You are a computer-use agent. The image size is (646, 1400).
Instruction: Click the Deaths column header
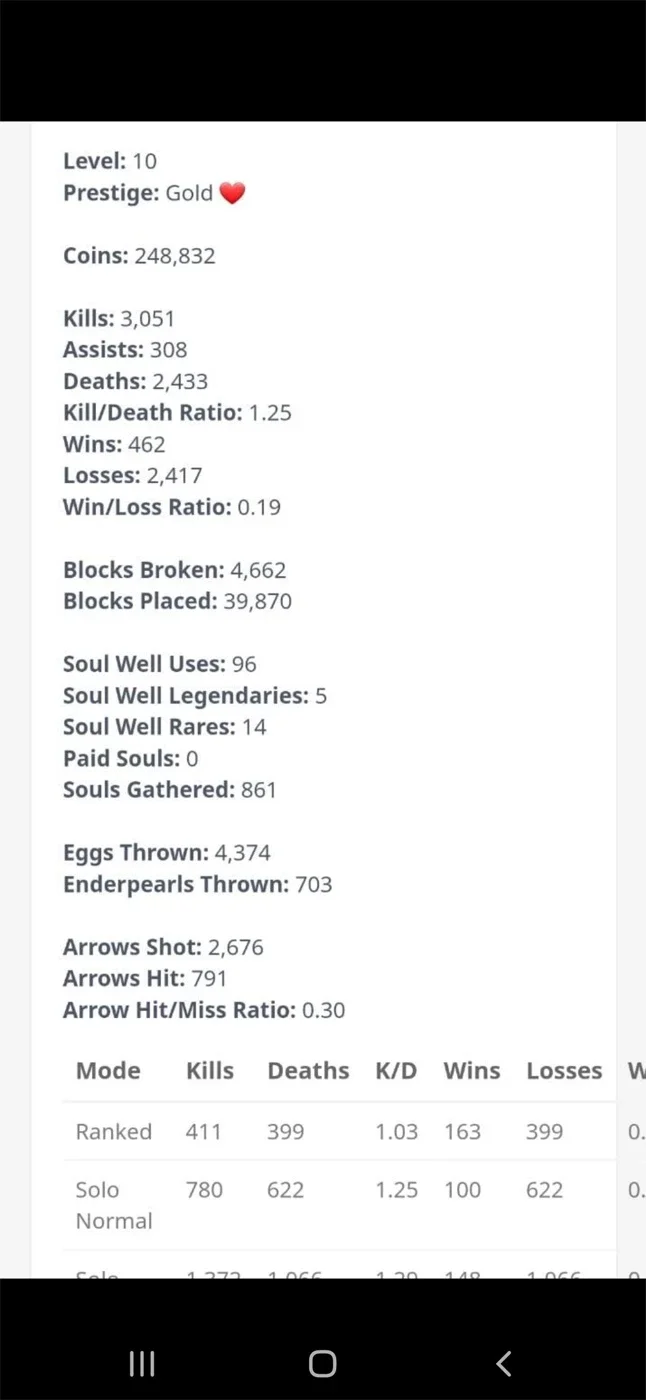pyautogui.click(x=308, y=1070)
